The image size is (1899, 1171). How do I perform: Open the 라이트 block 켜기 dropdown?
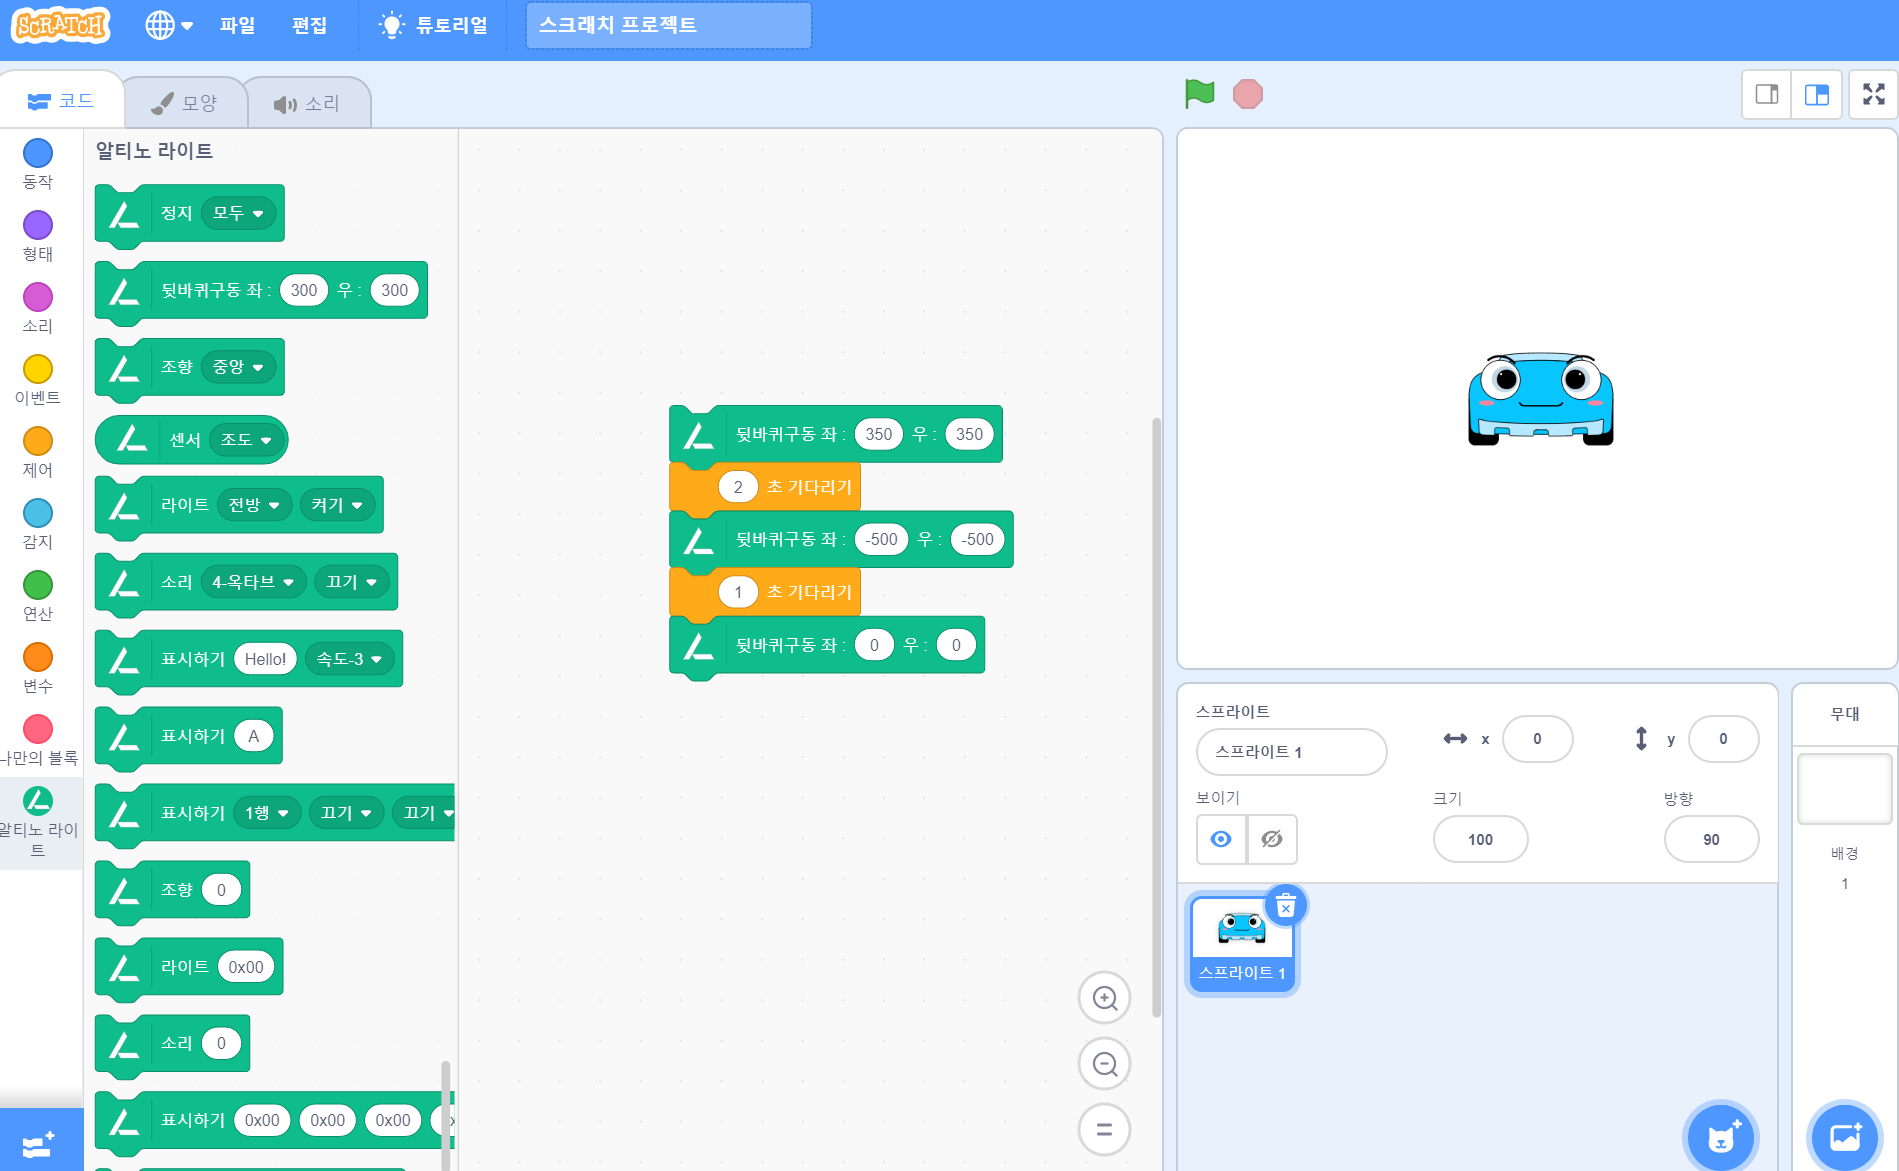(337, 505)
